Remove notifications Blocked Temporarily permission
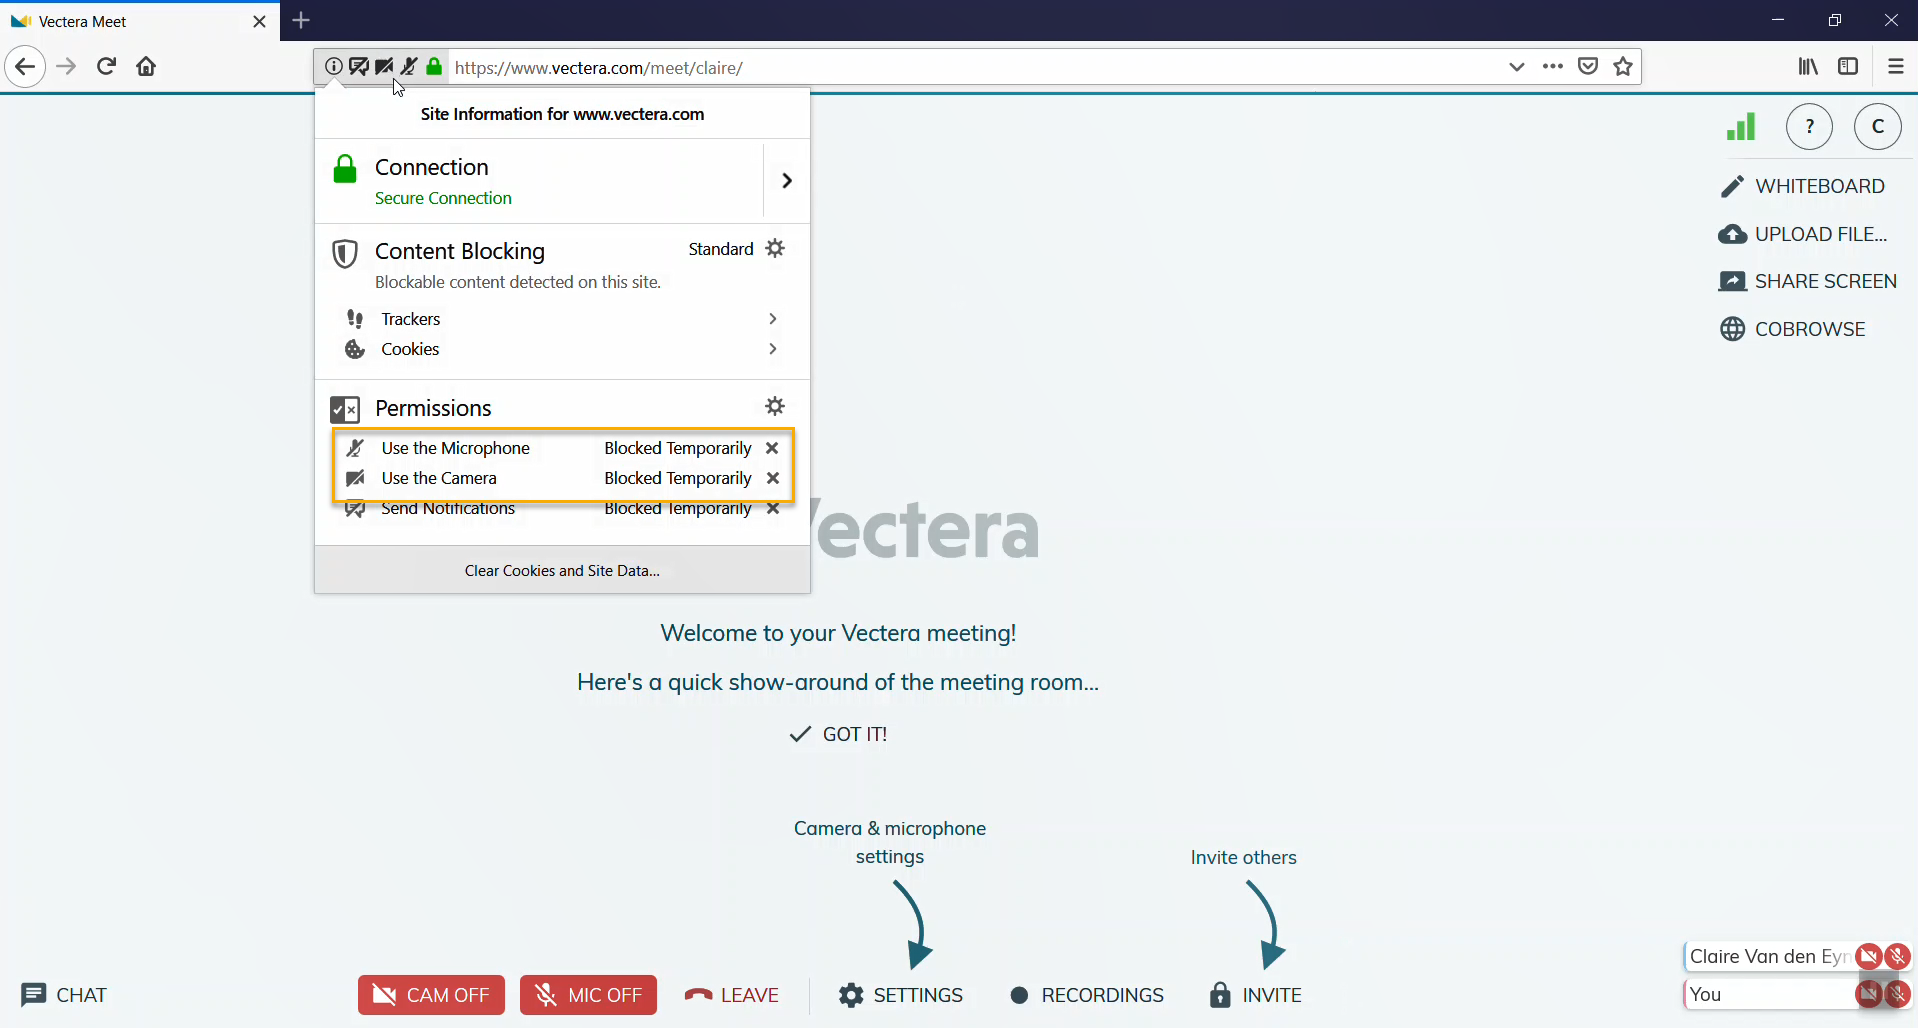The image size is (1918, 1028). [772, 508]
